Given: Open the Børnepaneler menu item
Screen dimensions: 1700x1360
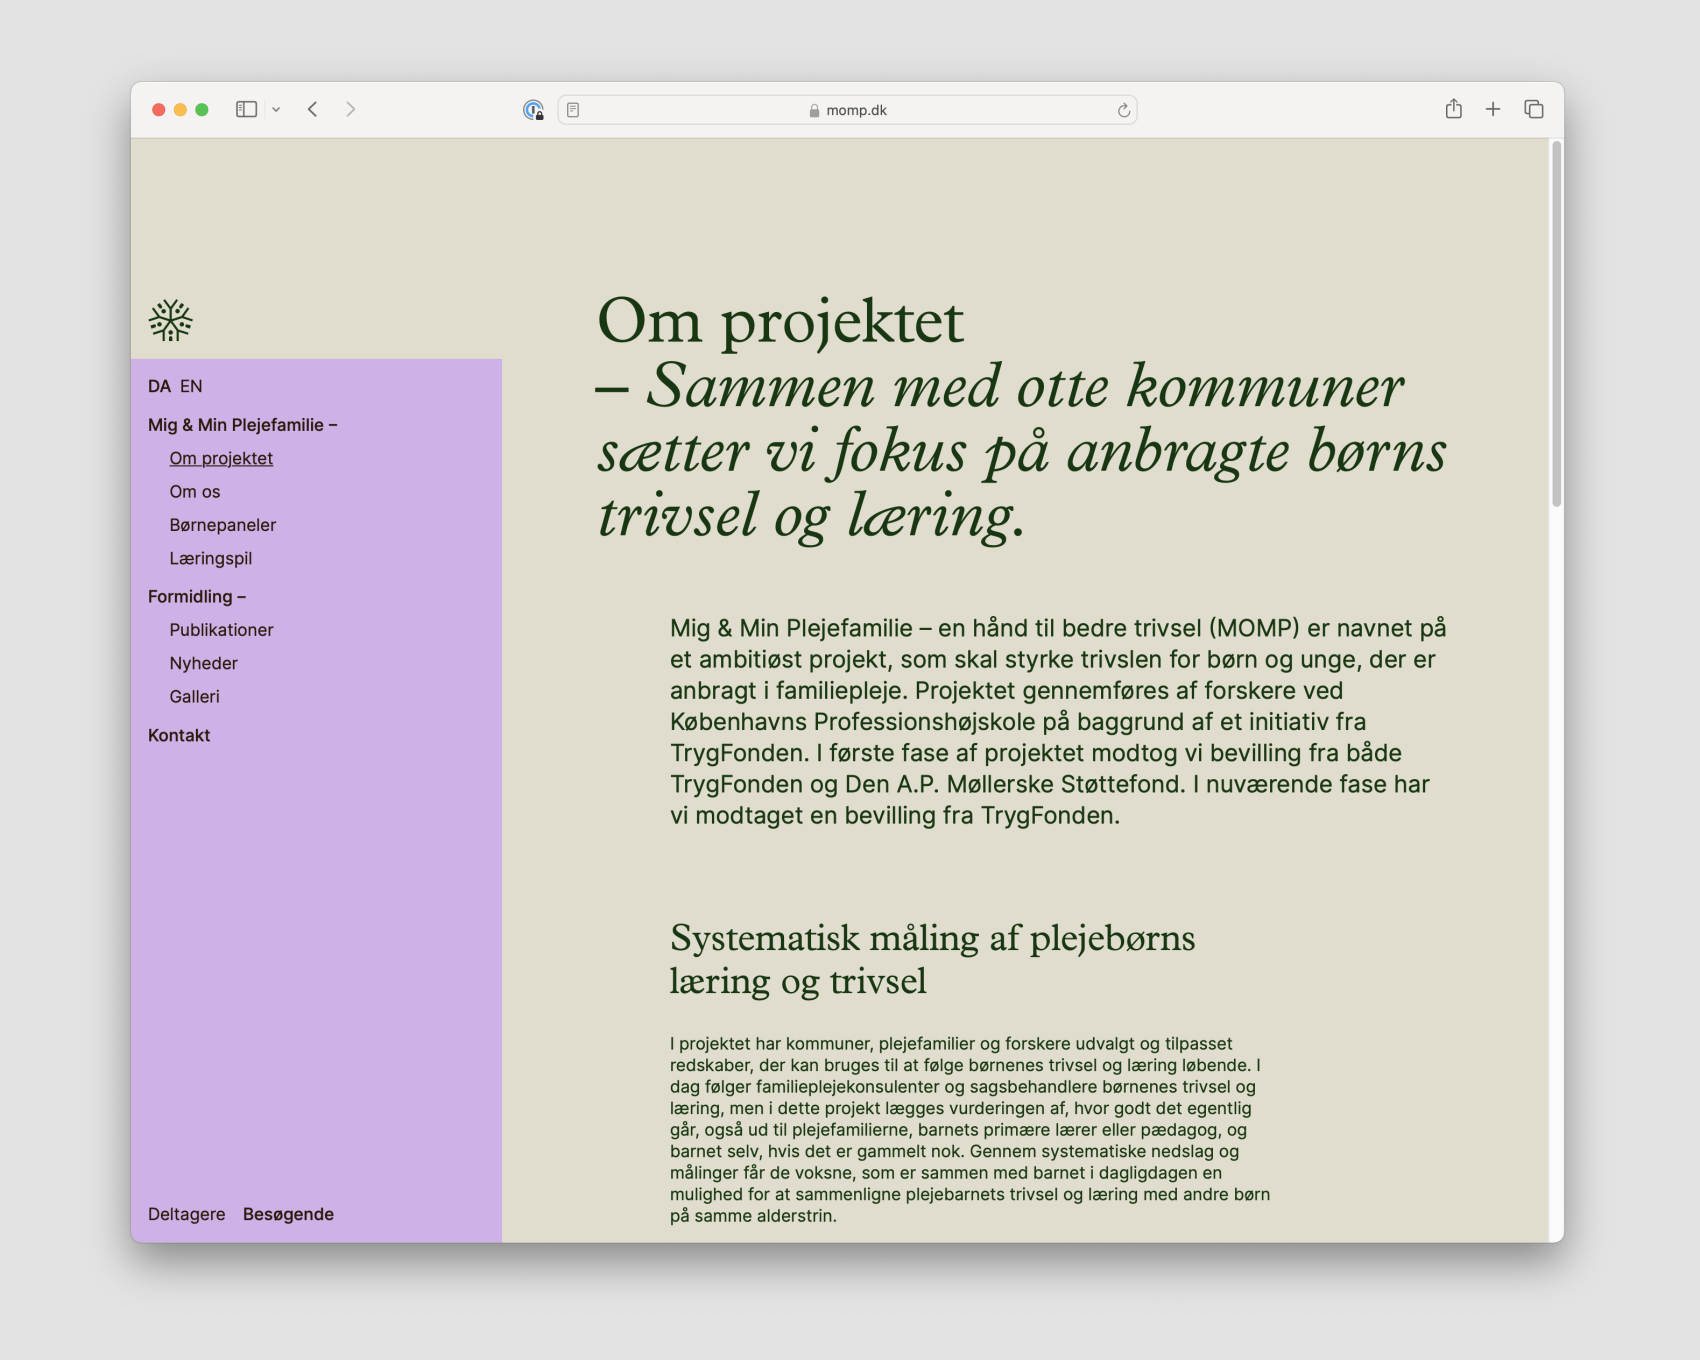Looking at the screenshot, I should [x=222, y=525].
